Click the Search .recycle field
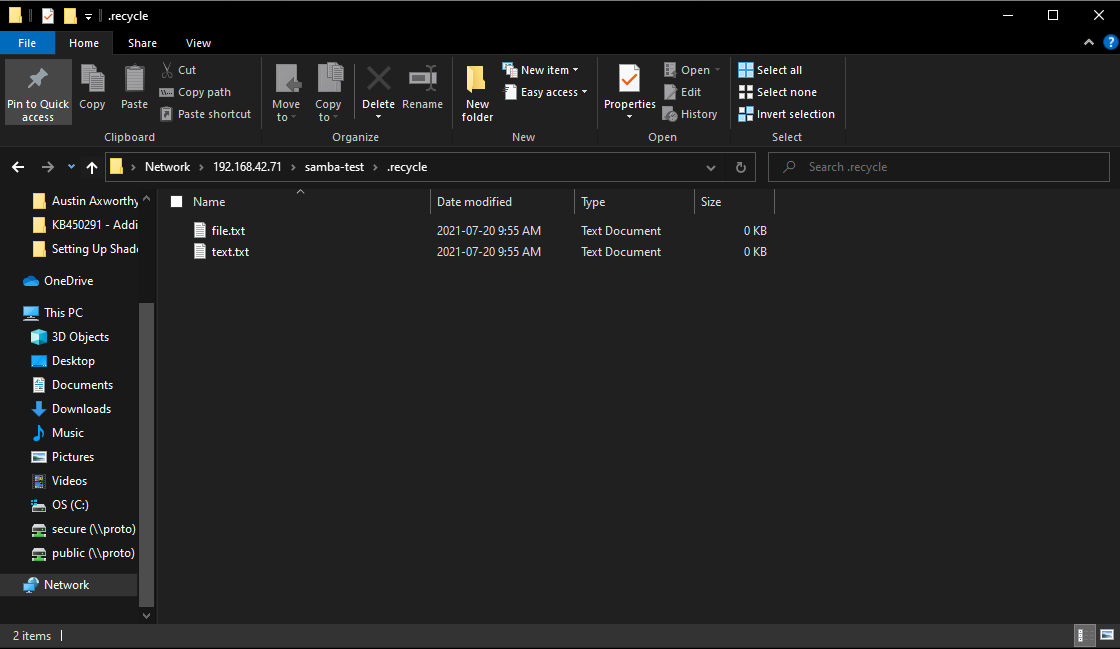This screenshot has width=1120, height=649. [x=939, y=167]
